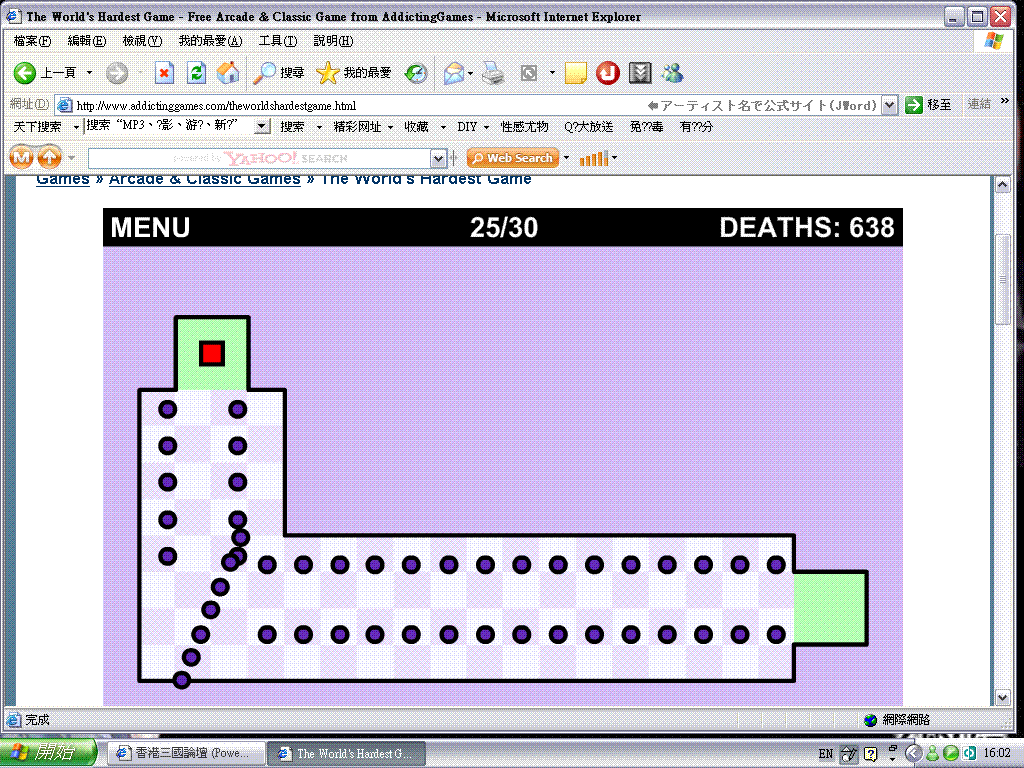This screenshot has height=768, width=1024.
Task: Click the 免??毒 toolbar link
Action: coord(646,127)
